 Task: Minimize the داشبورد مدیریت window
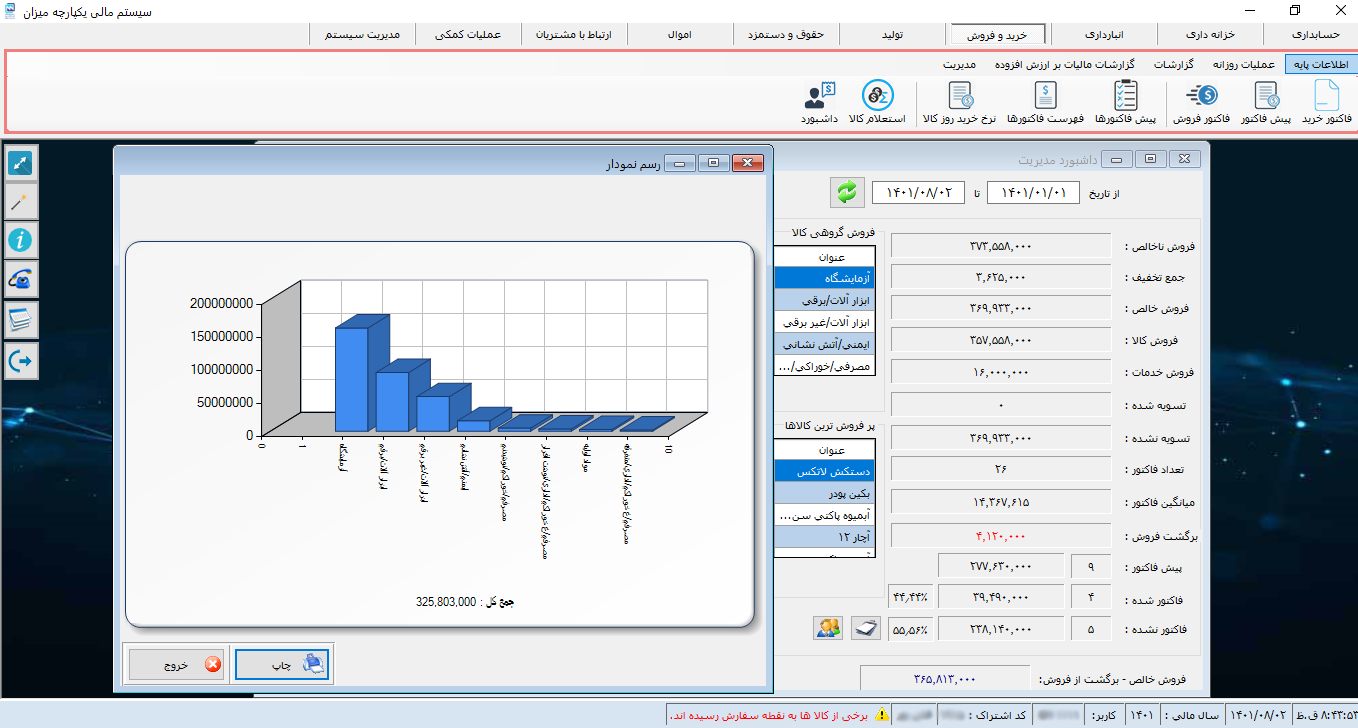1116,159
